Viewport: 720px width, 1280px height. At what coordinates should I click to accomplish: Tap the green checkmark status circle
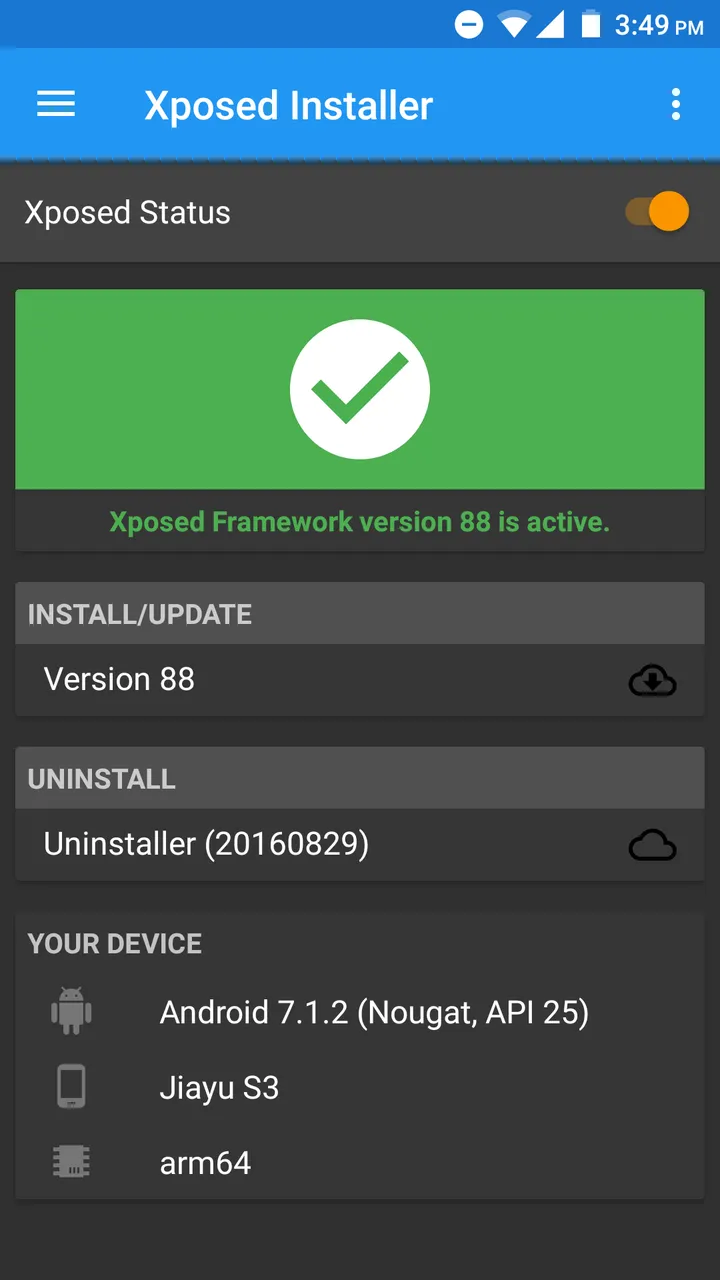[360, 389]
